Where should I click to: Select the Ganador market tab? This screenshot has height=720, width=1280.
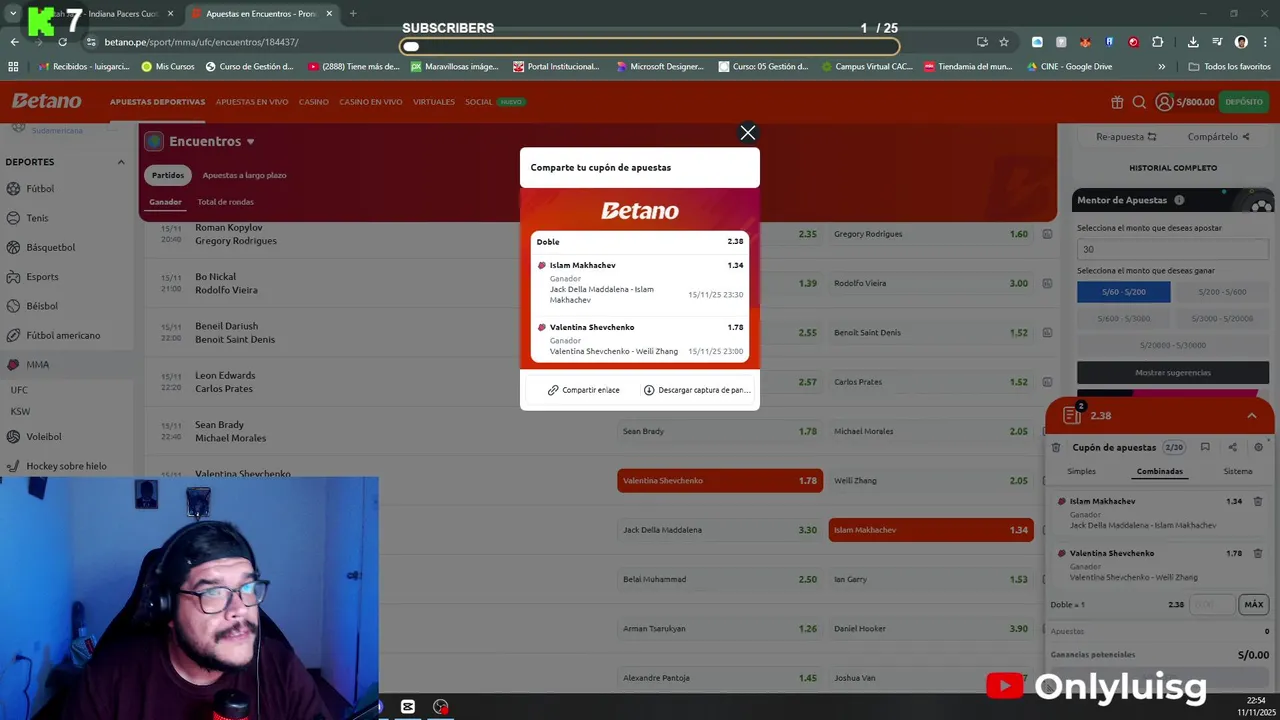tap(165, 202)
